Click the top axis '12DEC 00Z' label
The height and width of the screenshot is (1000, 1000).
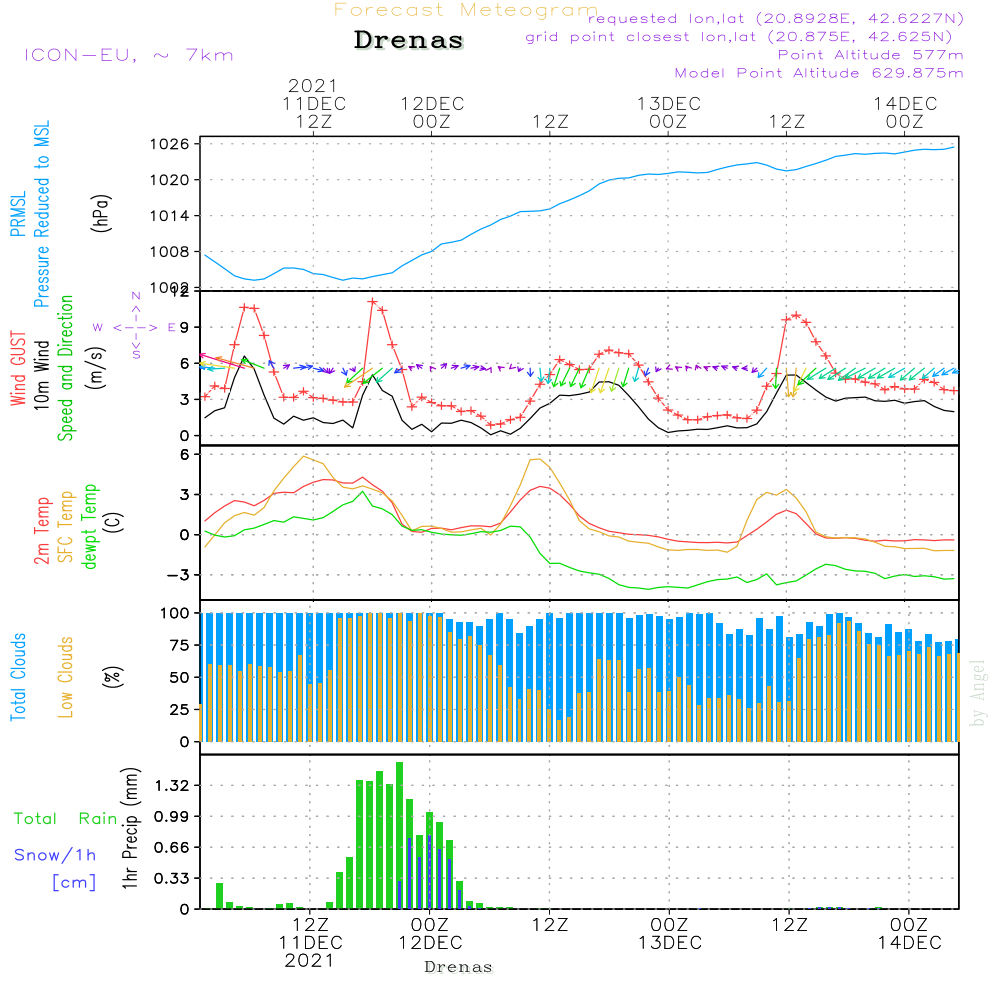coord(432,112)
